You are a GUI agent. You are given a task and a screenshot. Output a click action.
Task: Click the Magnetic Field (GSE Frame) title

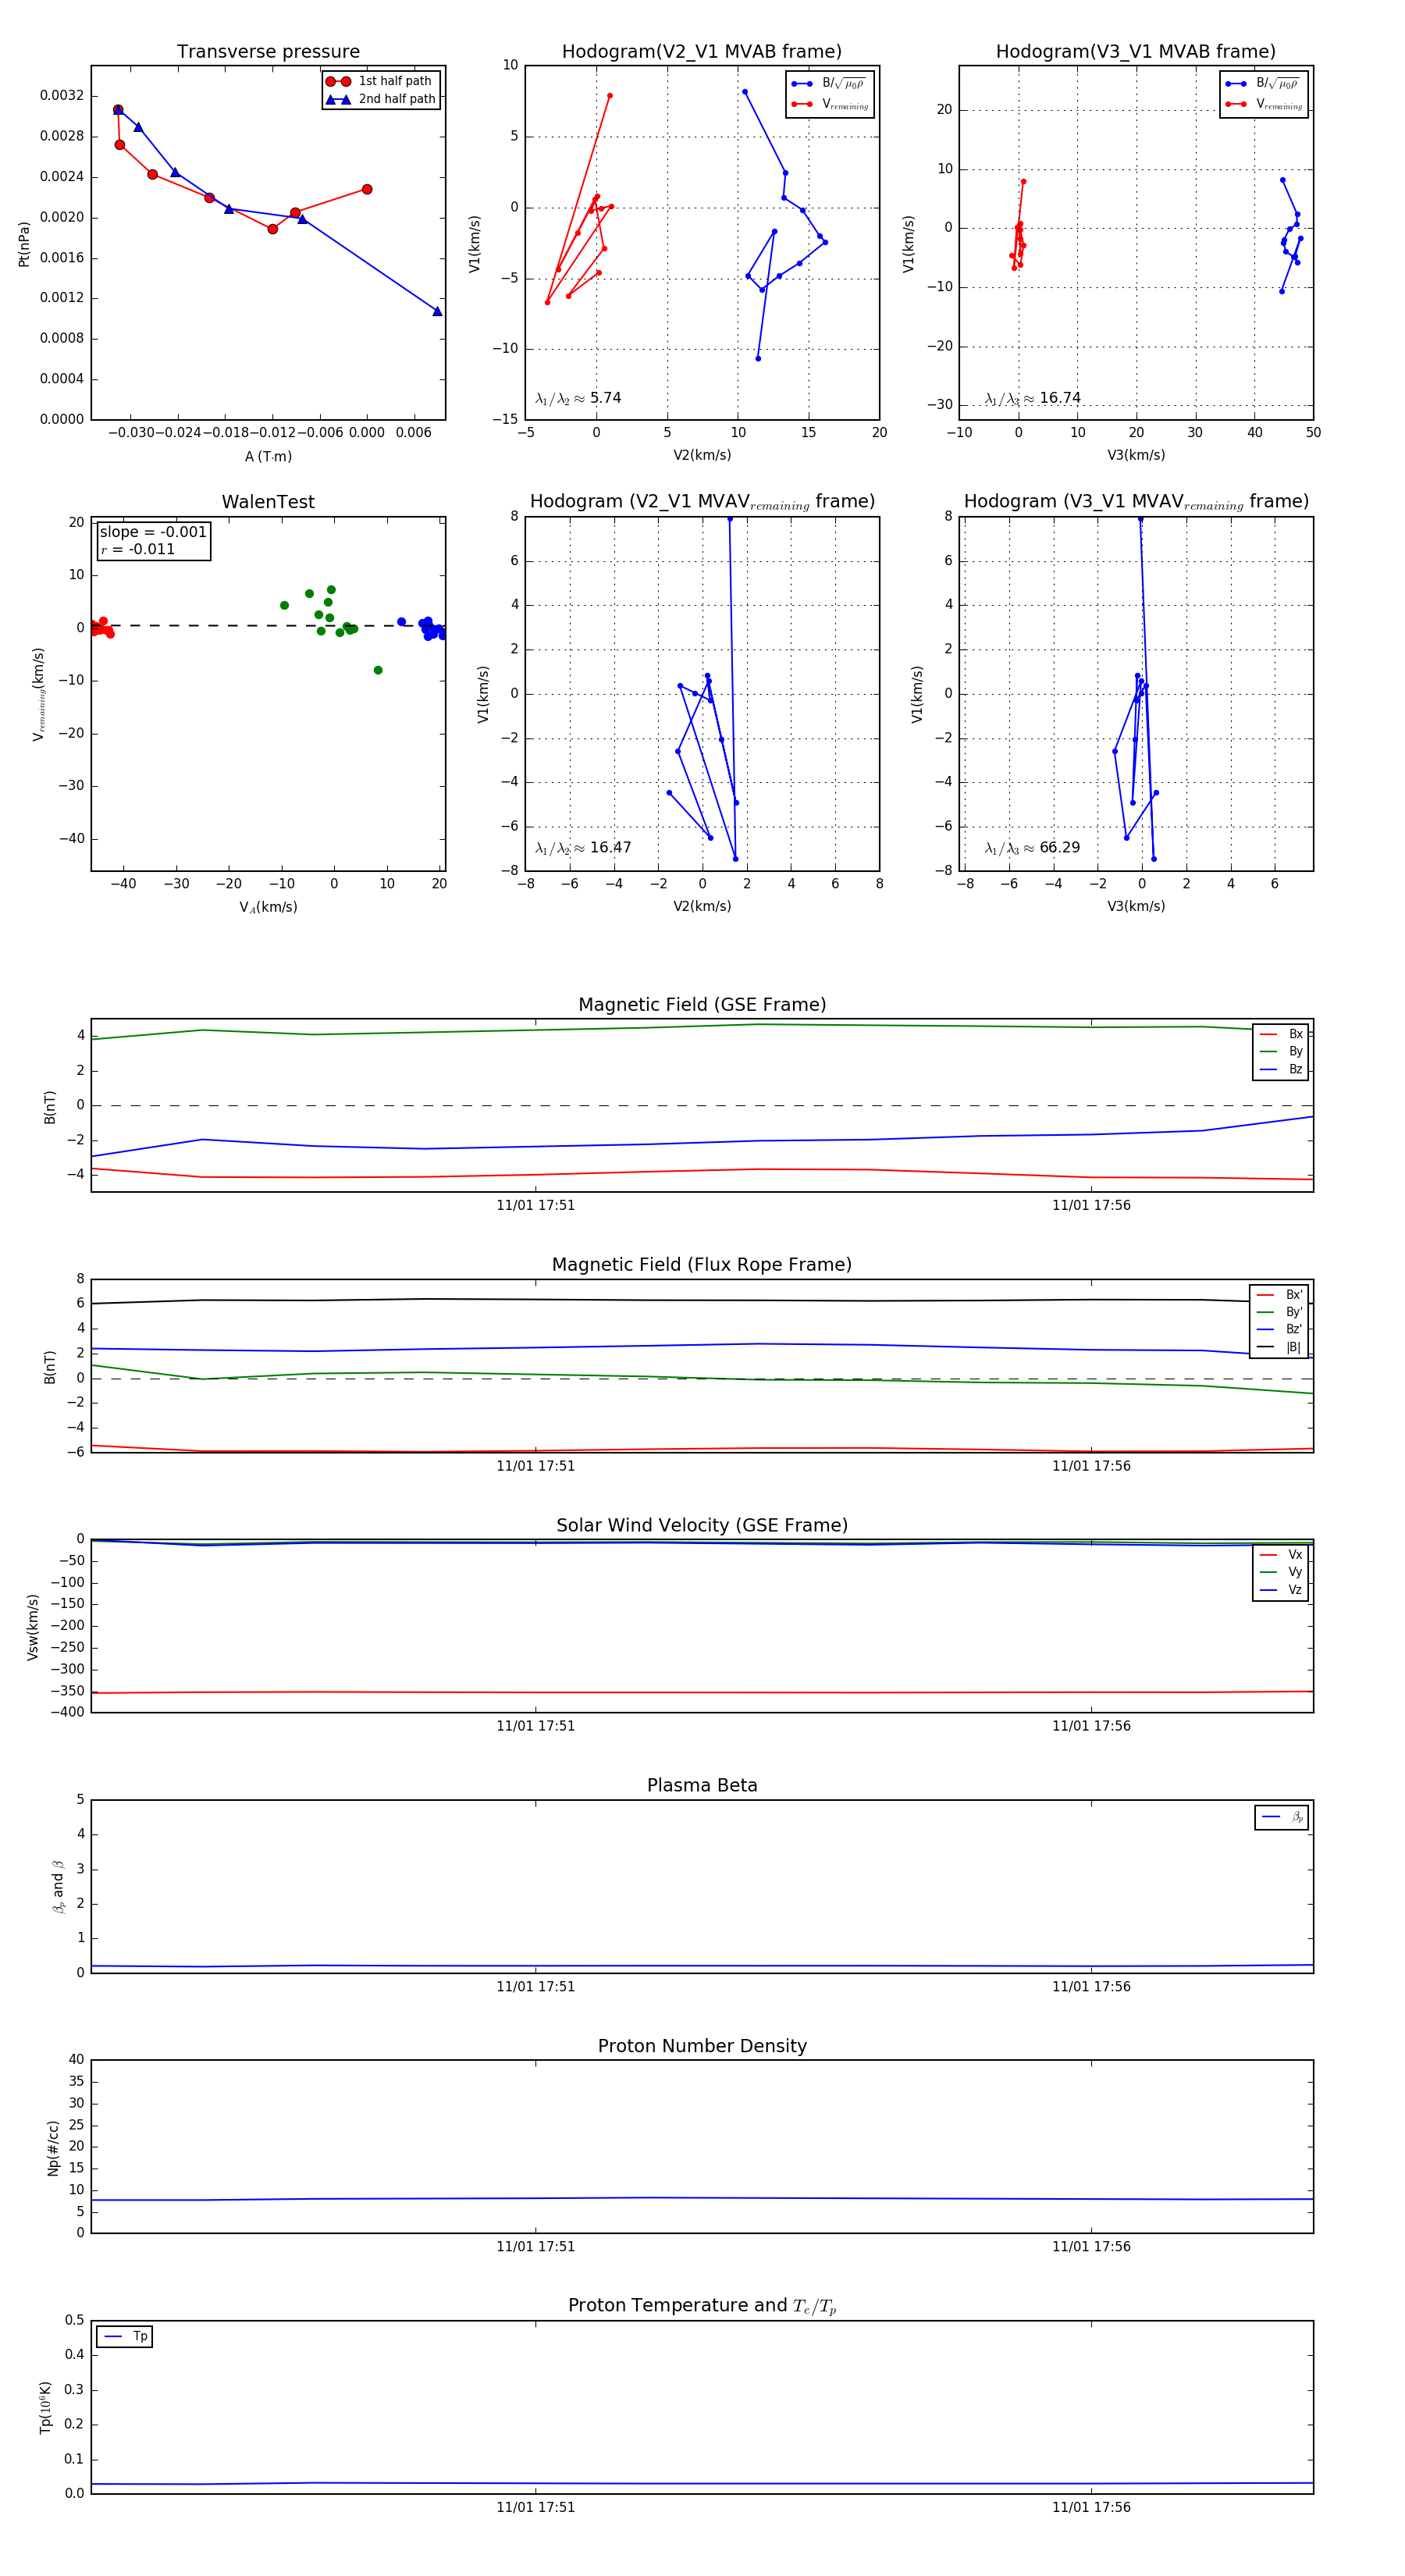coord(702,1005)
